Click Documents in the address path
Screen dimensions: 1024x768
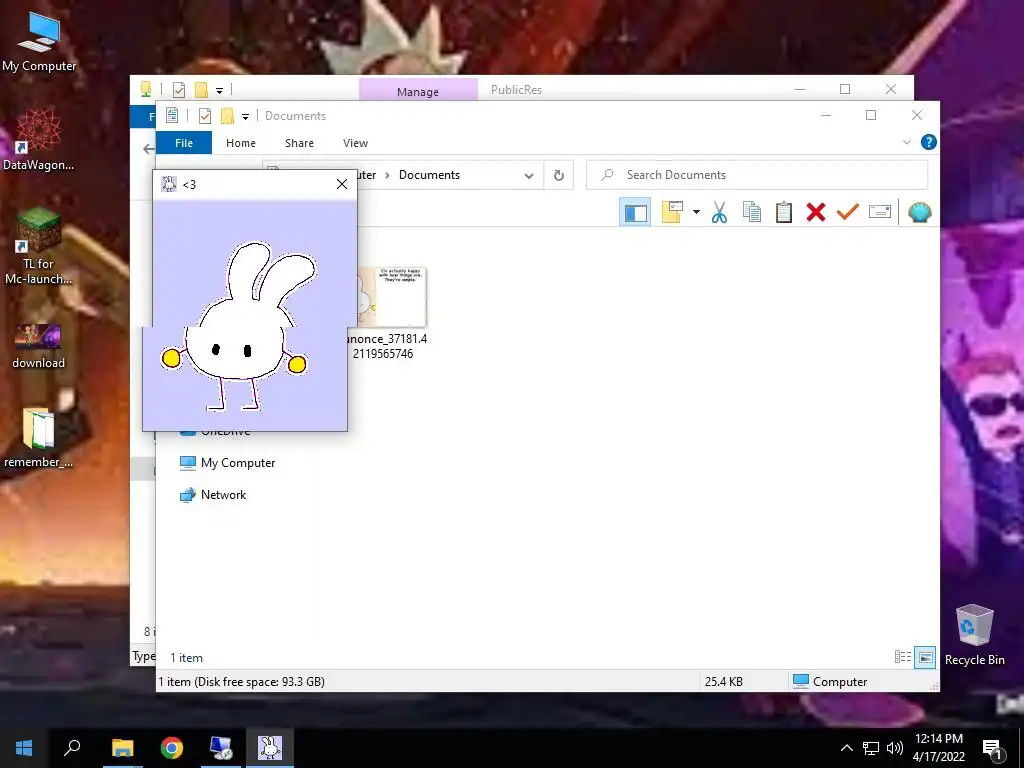coord(429,175)
